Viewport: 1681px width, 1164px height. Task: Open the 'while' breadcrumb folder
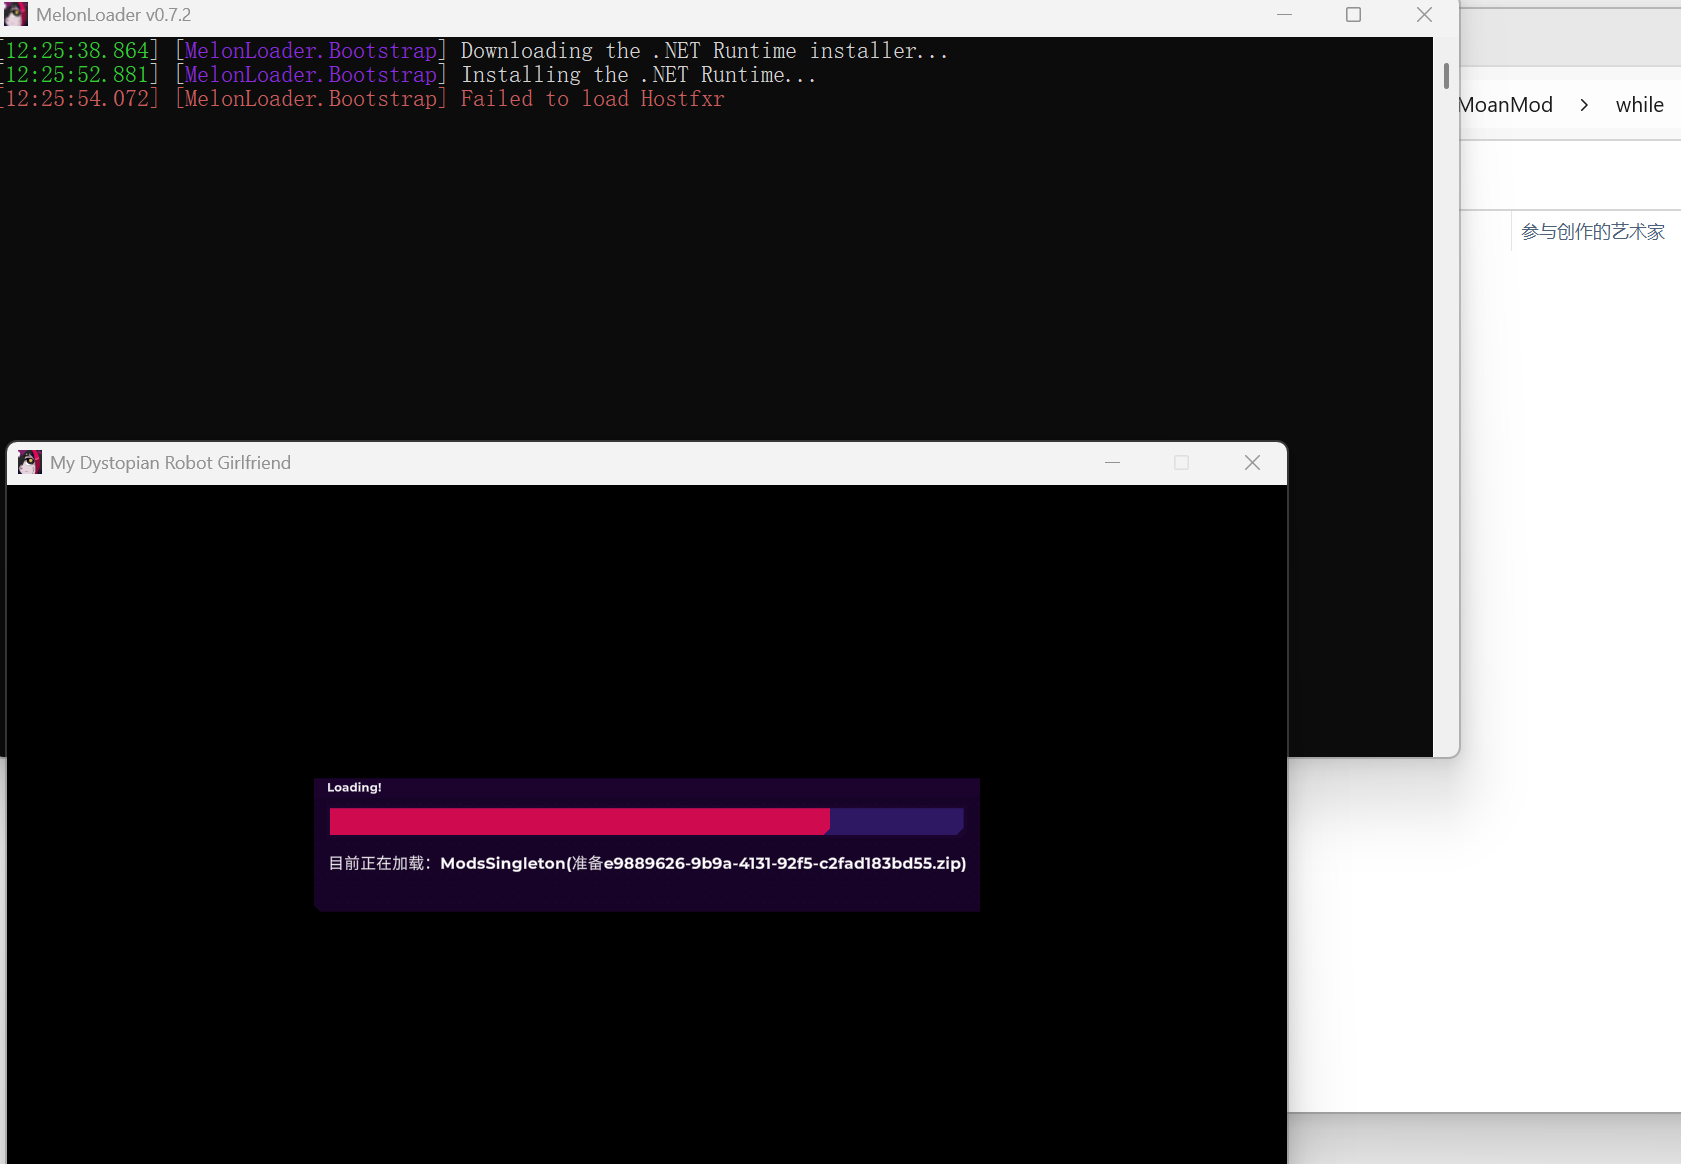1640,105
